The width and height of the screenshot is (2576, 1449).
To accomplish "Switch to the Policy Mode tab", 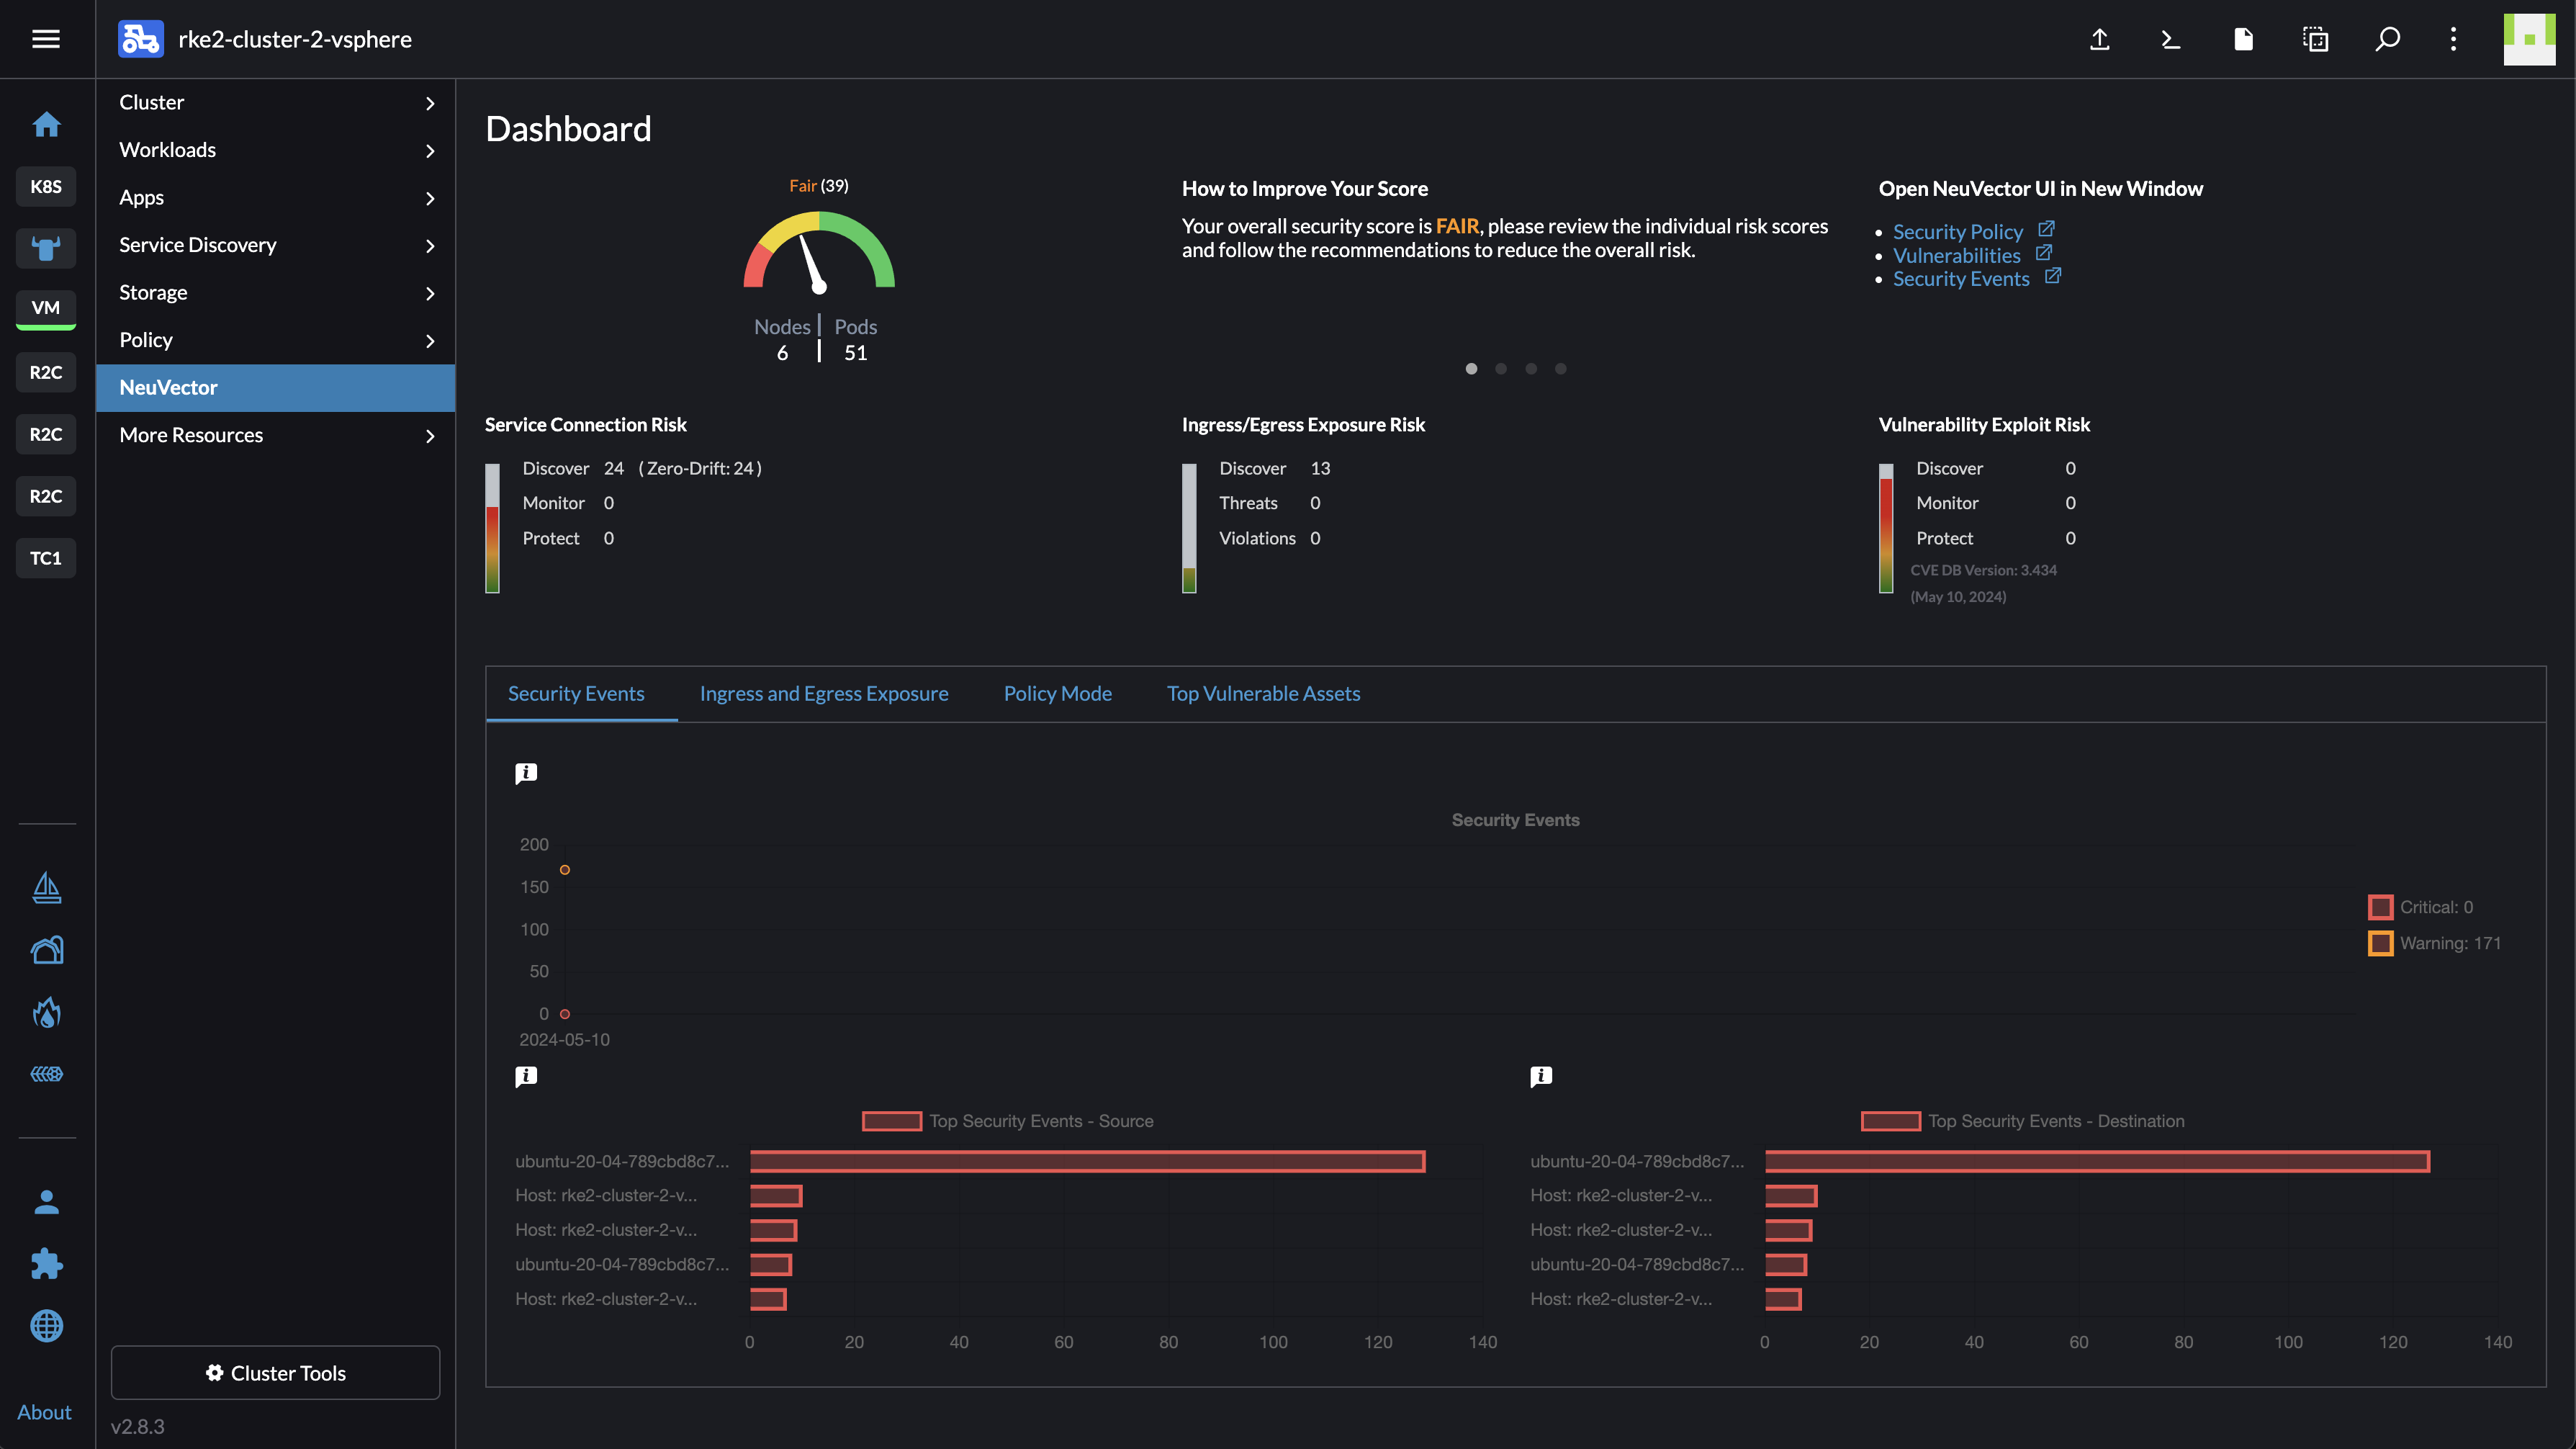I will click(x=1058, y=693).
